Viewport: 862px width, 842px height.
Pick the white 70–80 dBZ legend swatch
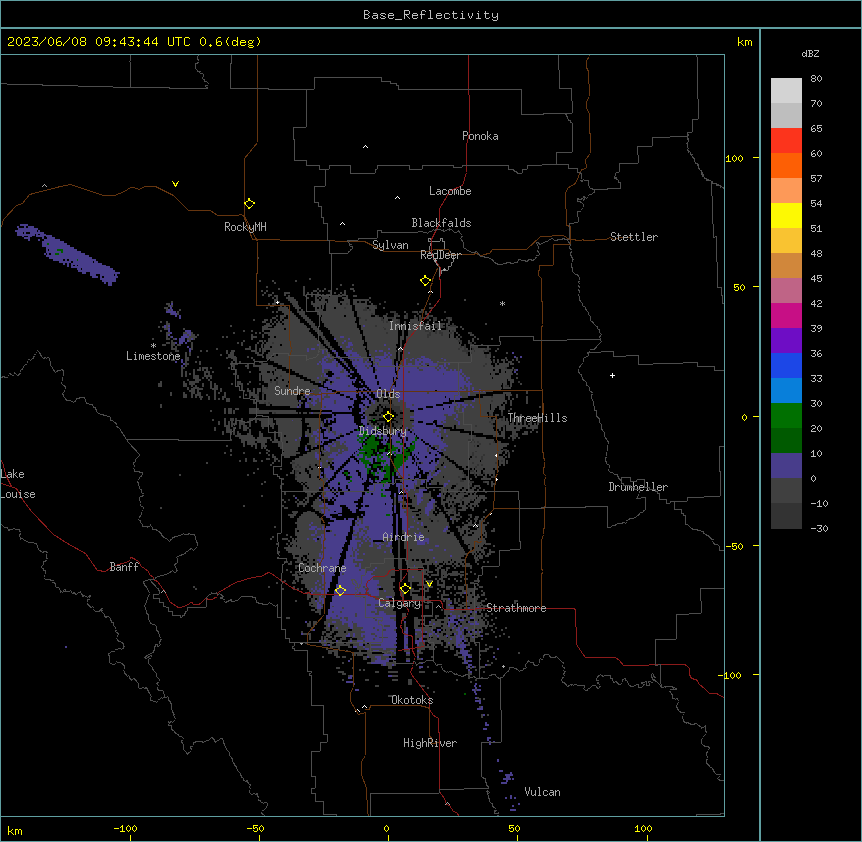[786, 91]
